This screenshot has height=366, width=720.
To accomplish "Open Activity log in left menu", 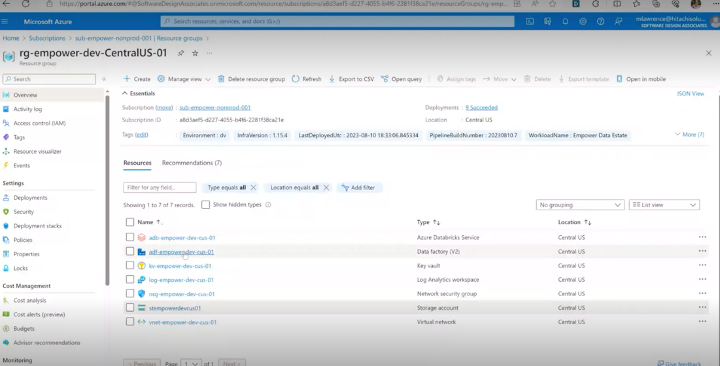I will click(x=28, y=109).
